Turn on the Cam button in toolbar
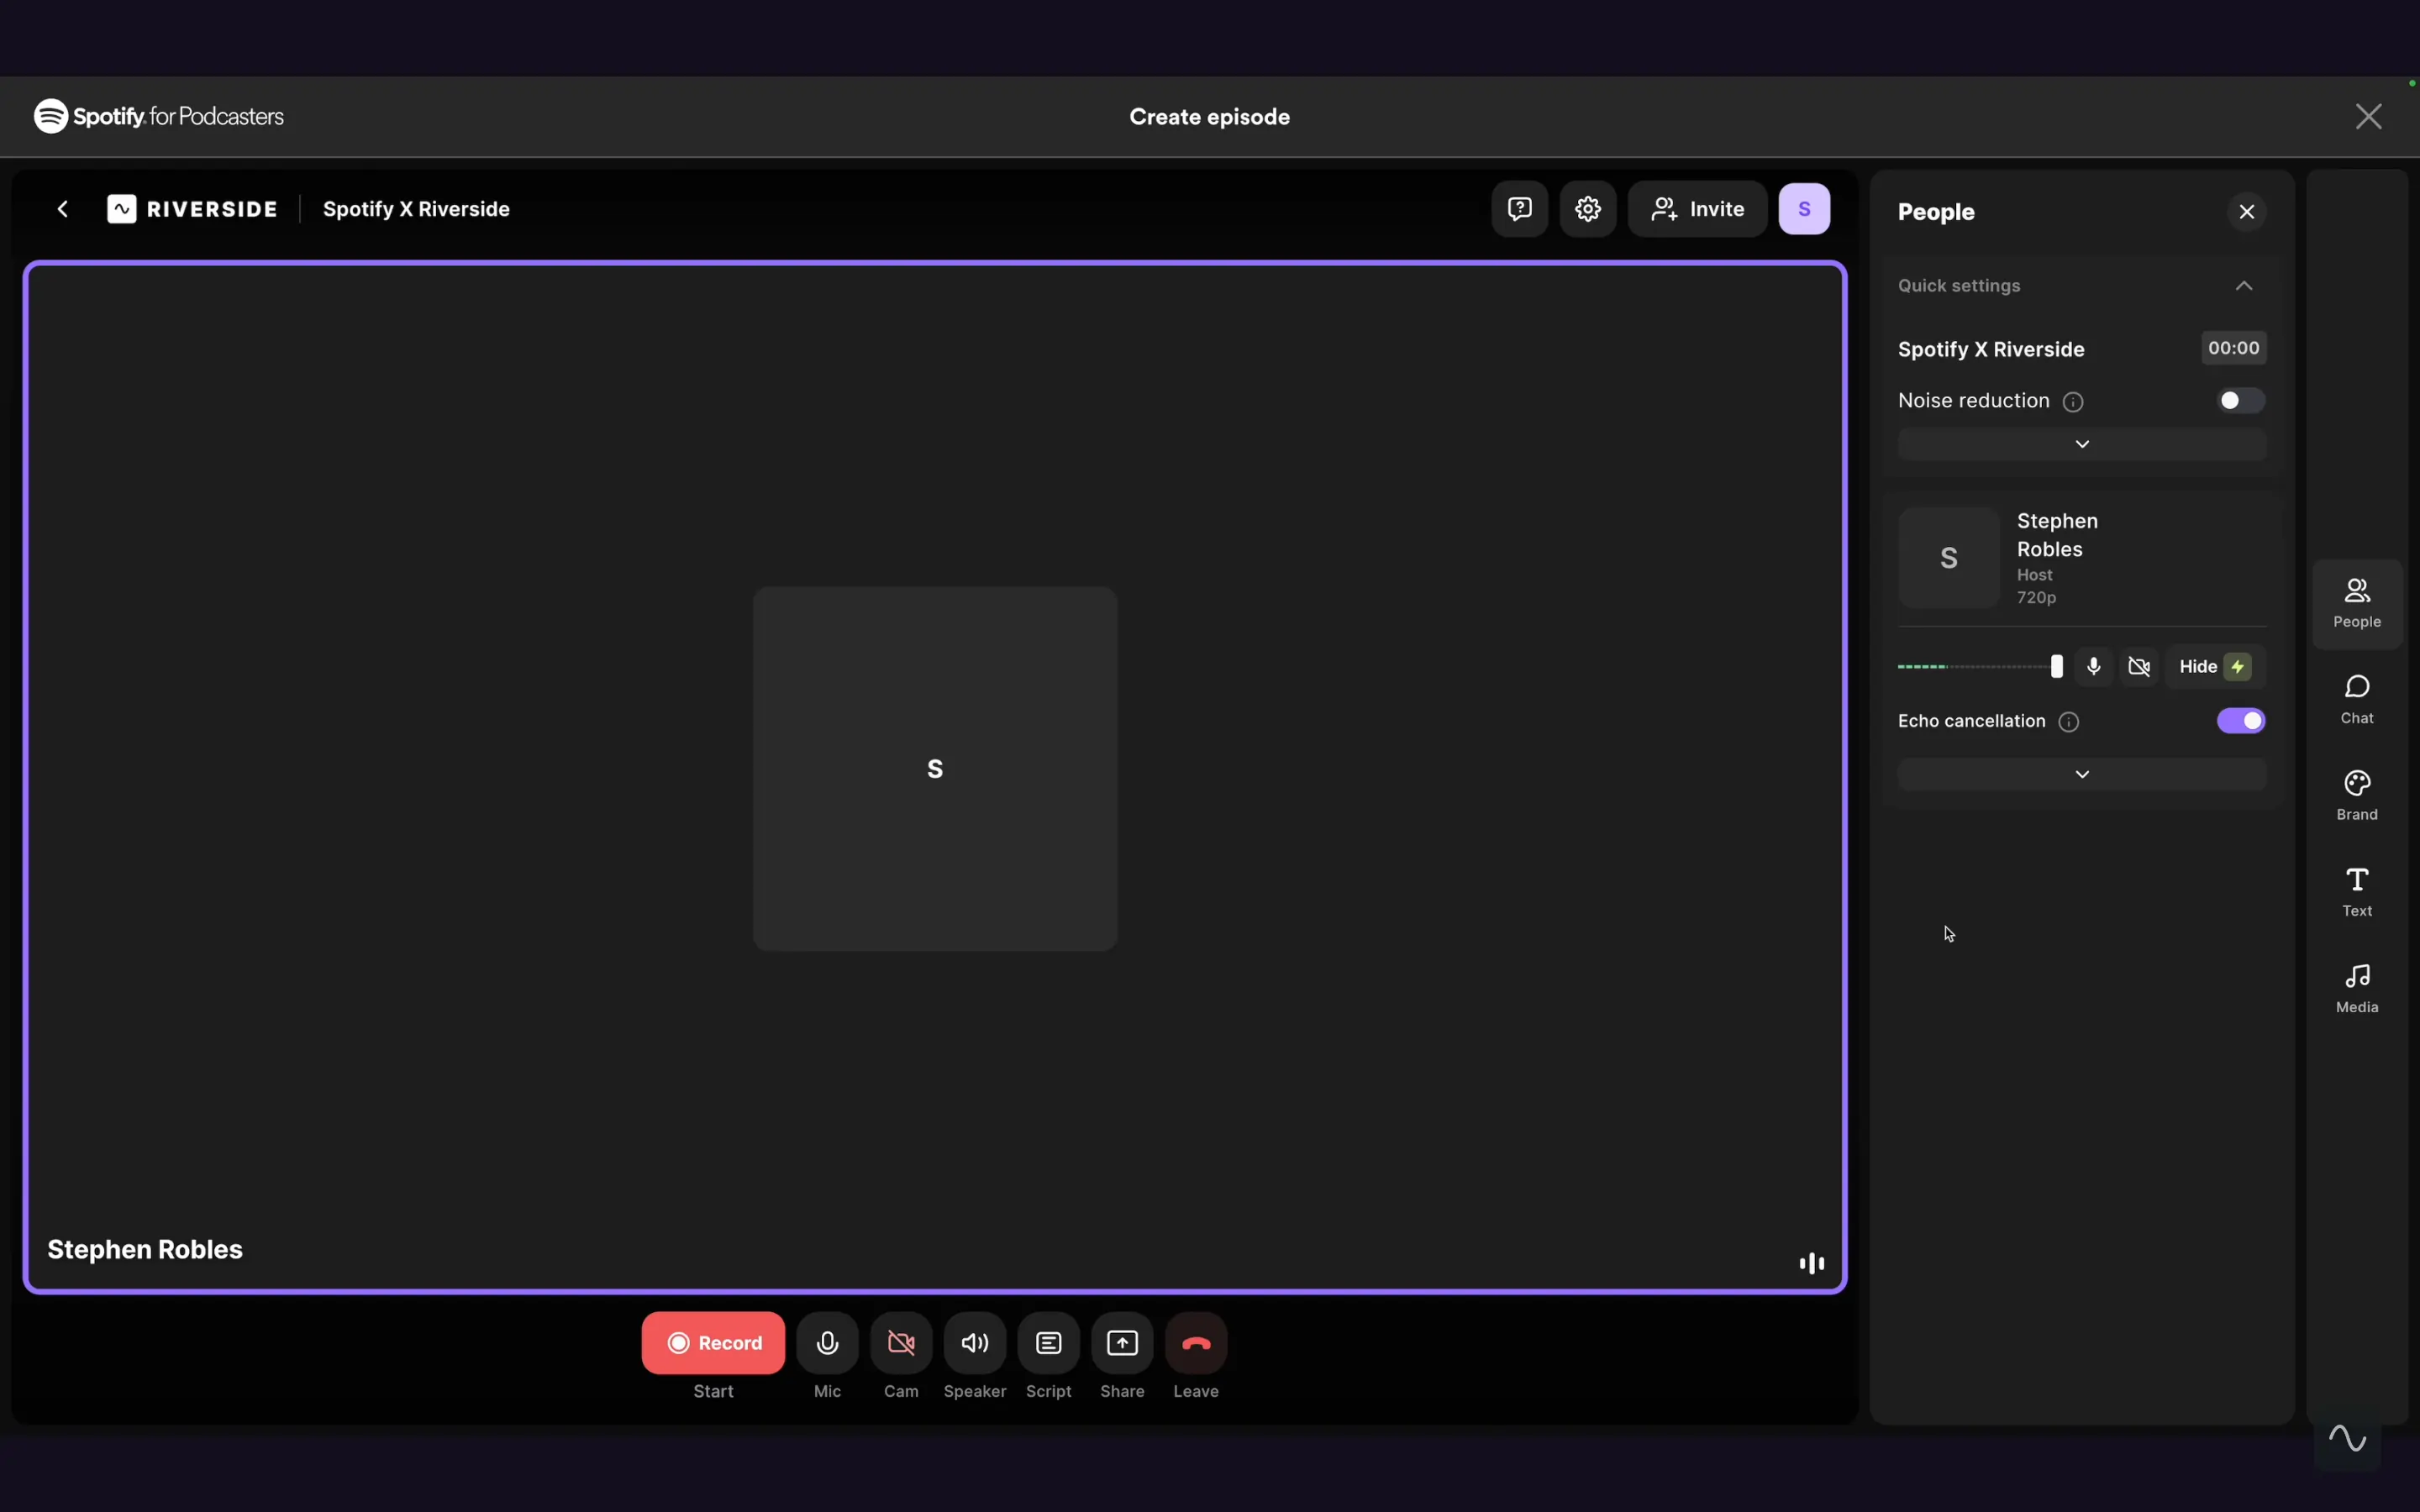2420x1512 pixels. click(901, 1343)
